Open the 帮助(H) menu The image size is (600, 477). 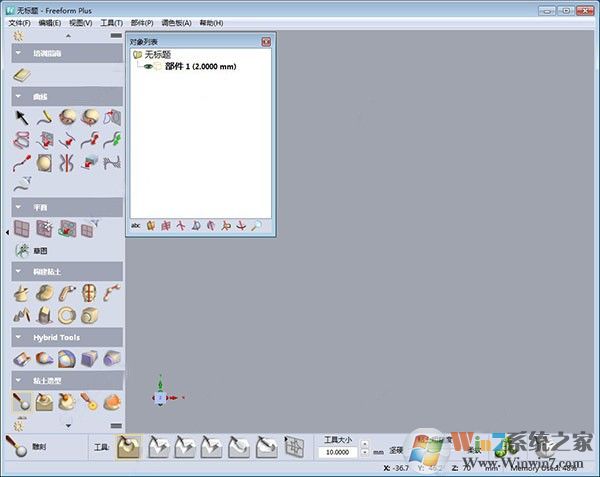(x=211, y=23)
